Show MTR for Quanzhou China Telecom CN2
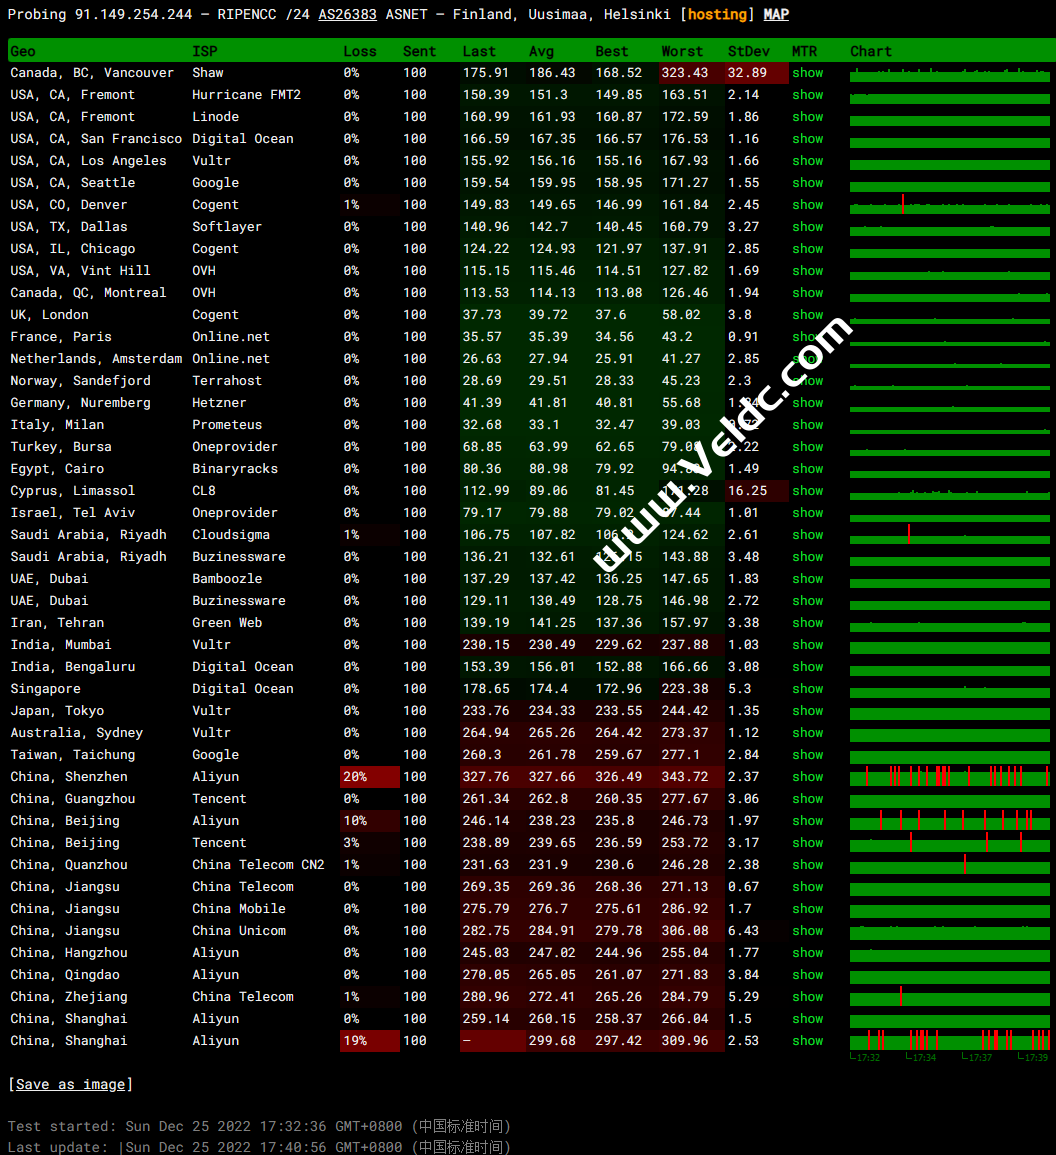The height and width of the screenshot is (1155, 1056). click(x=807, y=865)
